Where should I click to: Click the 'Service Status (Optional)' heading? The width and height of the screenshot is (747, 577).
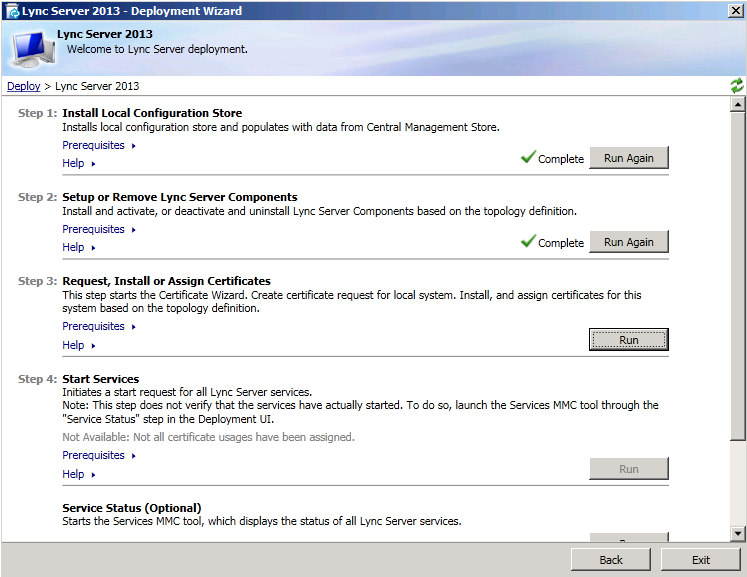click(131, 508)
